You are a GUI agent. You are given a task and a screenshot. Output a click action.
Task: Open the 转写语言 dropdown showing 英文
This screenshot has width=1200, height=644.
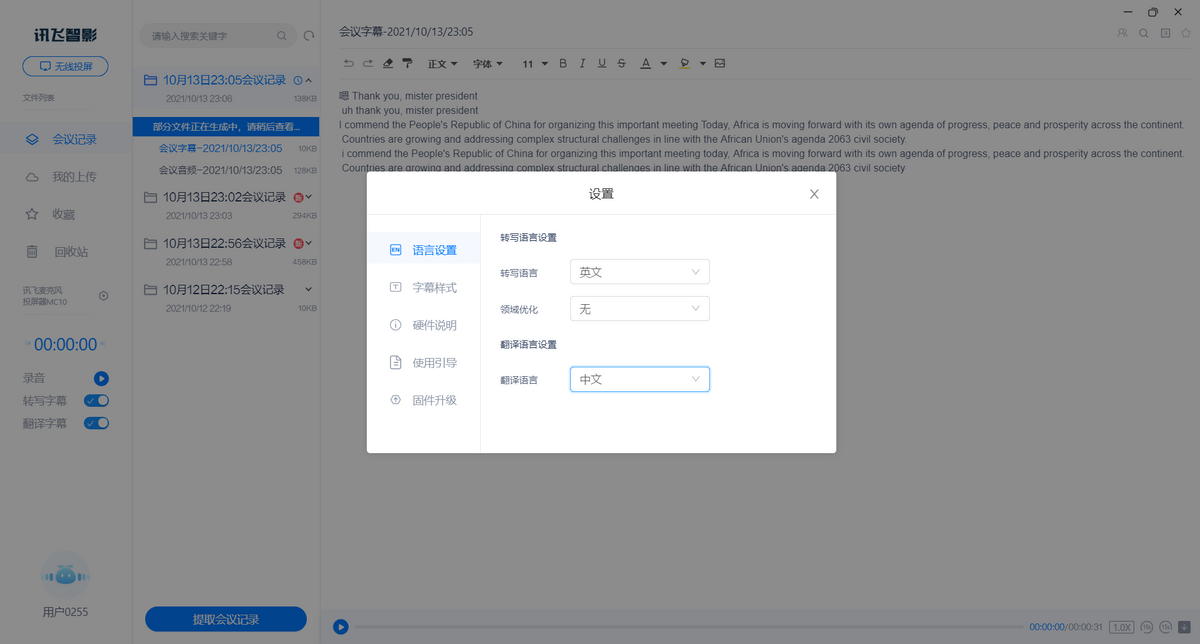[x=639, y=272]
